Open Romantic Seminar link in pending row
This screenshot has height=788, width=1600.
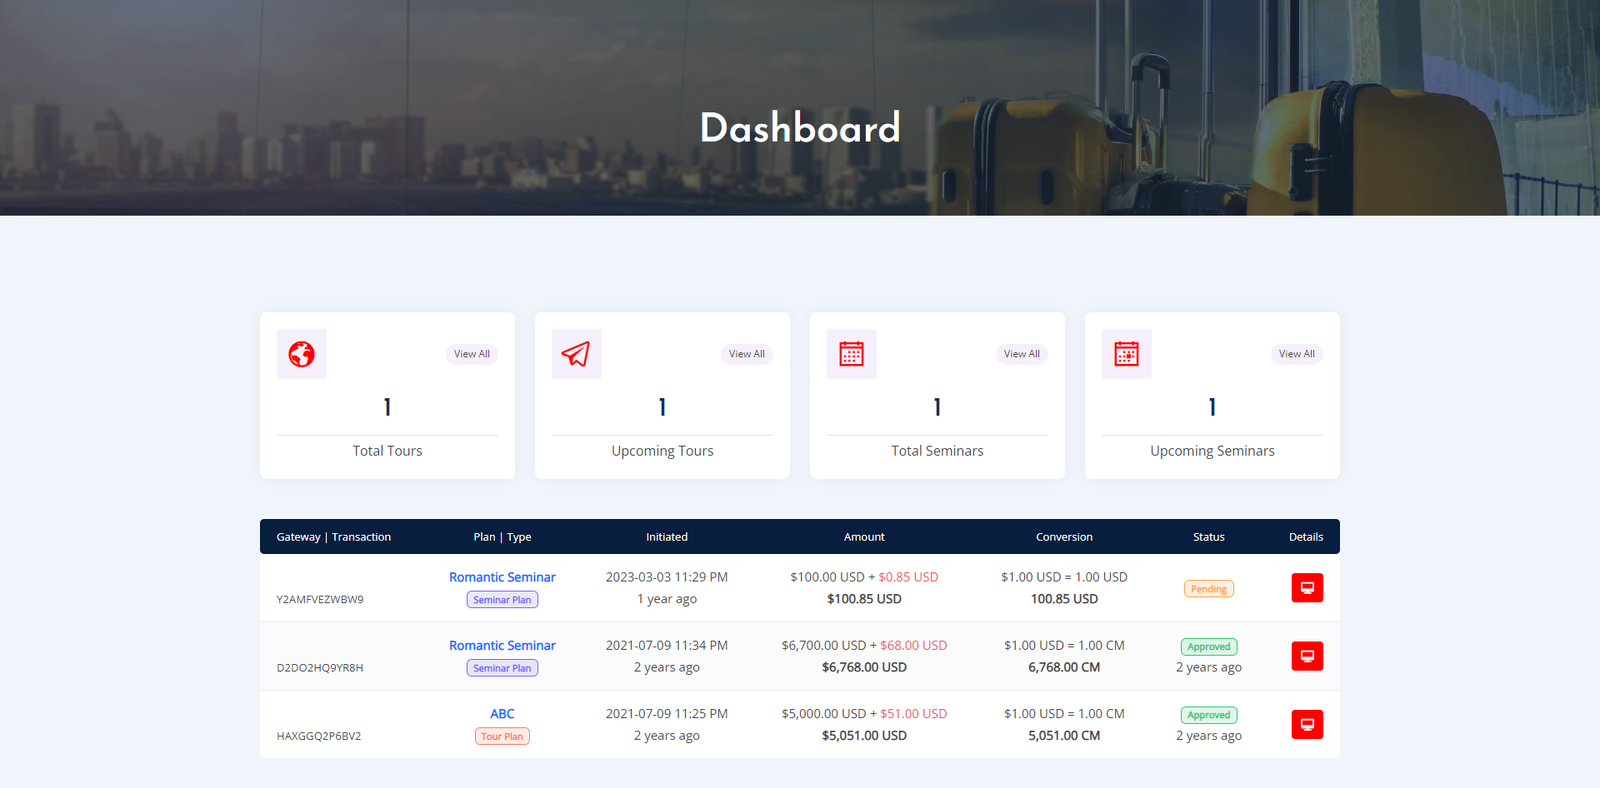pyautogui.click(x=502, y=577)
